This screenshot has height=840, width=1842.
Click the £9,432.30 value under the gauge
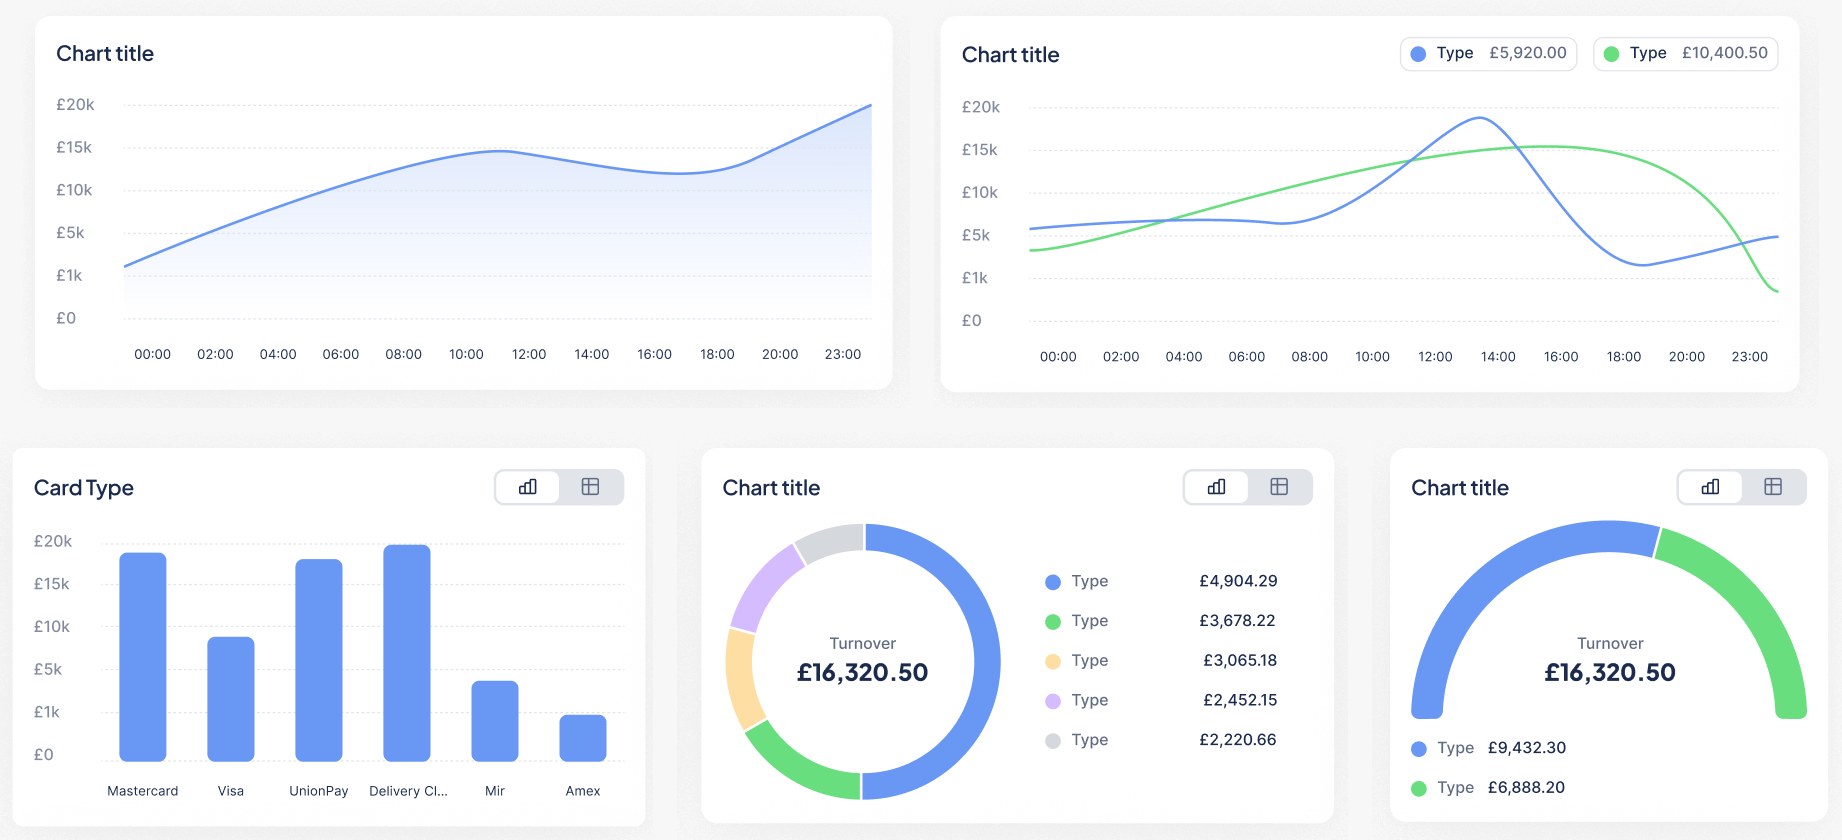[x=1527, y=748]
